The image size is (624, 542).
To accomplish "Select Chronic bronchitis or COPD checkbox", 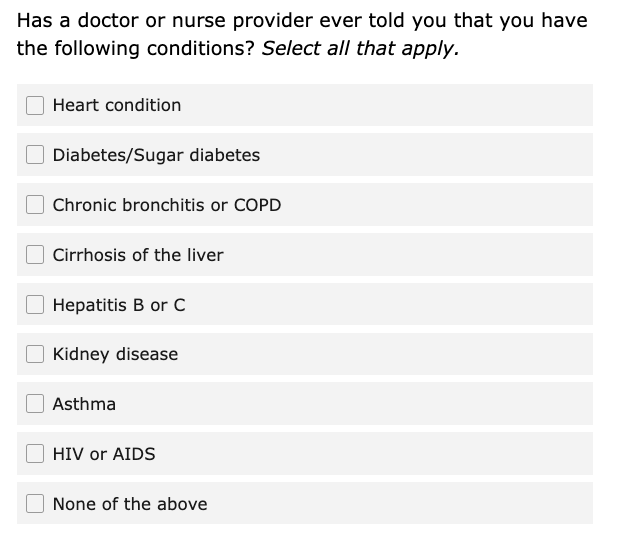I will [x=35, y=205].
